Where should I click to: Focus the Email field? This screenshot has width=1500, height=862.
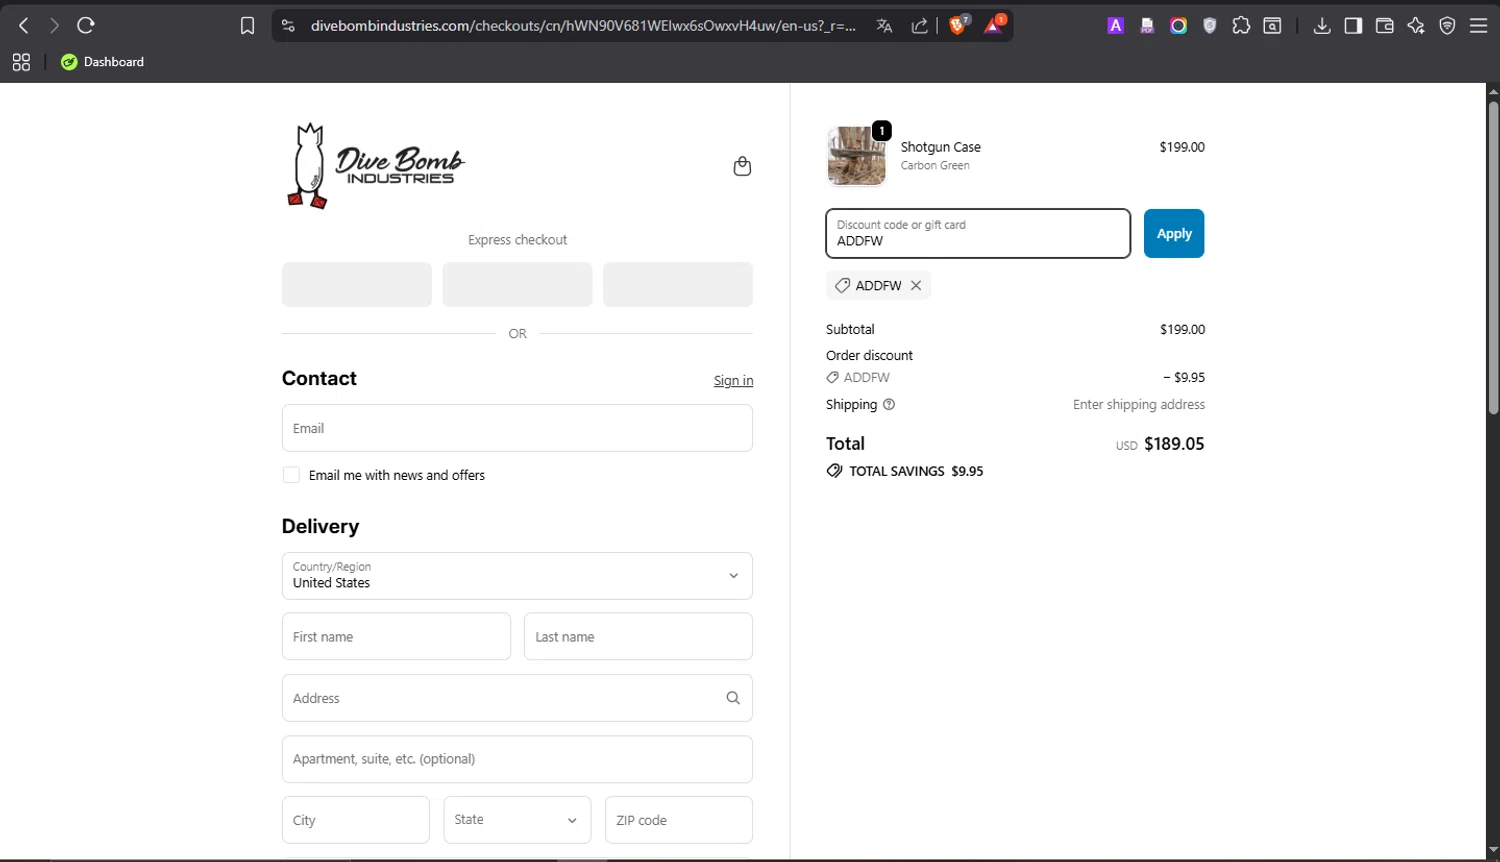tap(517, 428)
